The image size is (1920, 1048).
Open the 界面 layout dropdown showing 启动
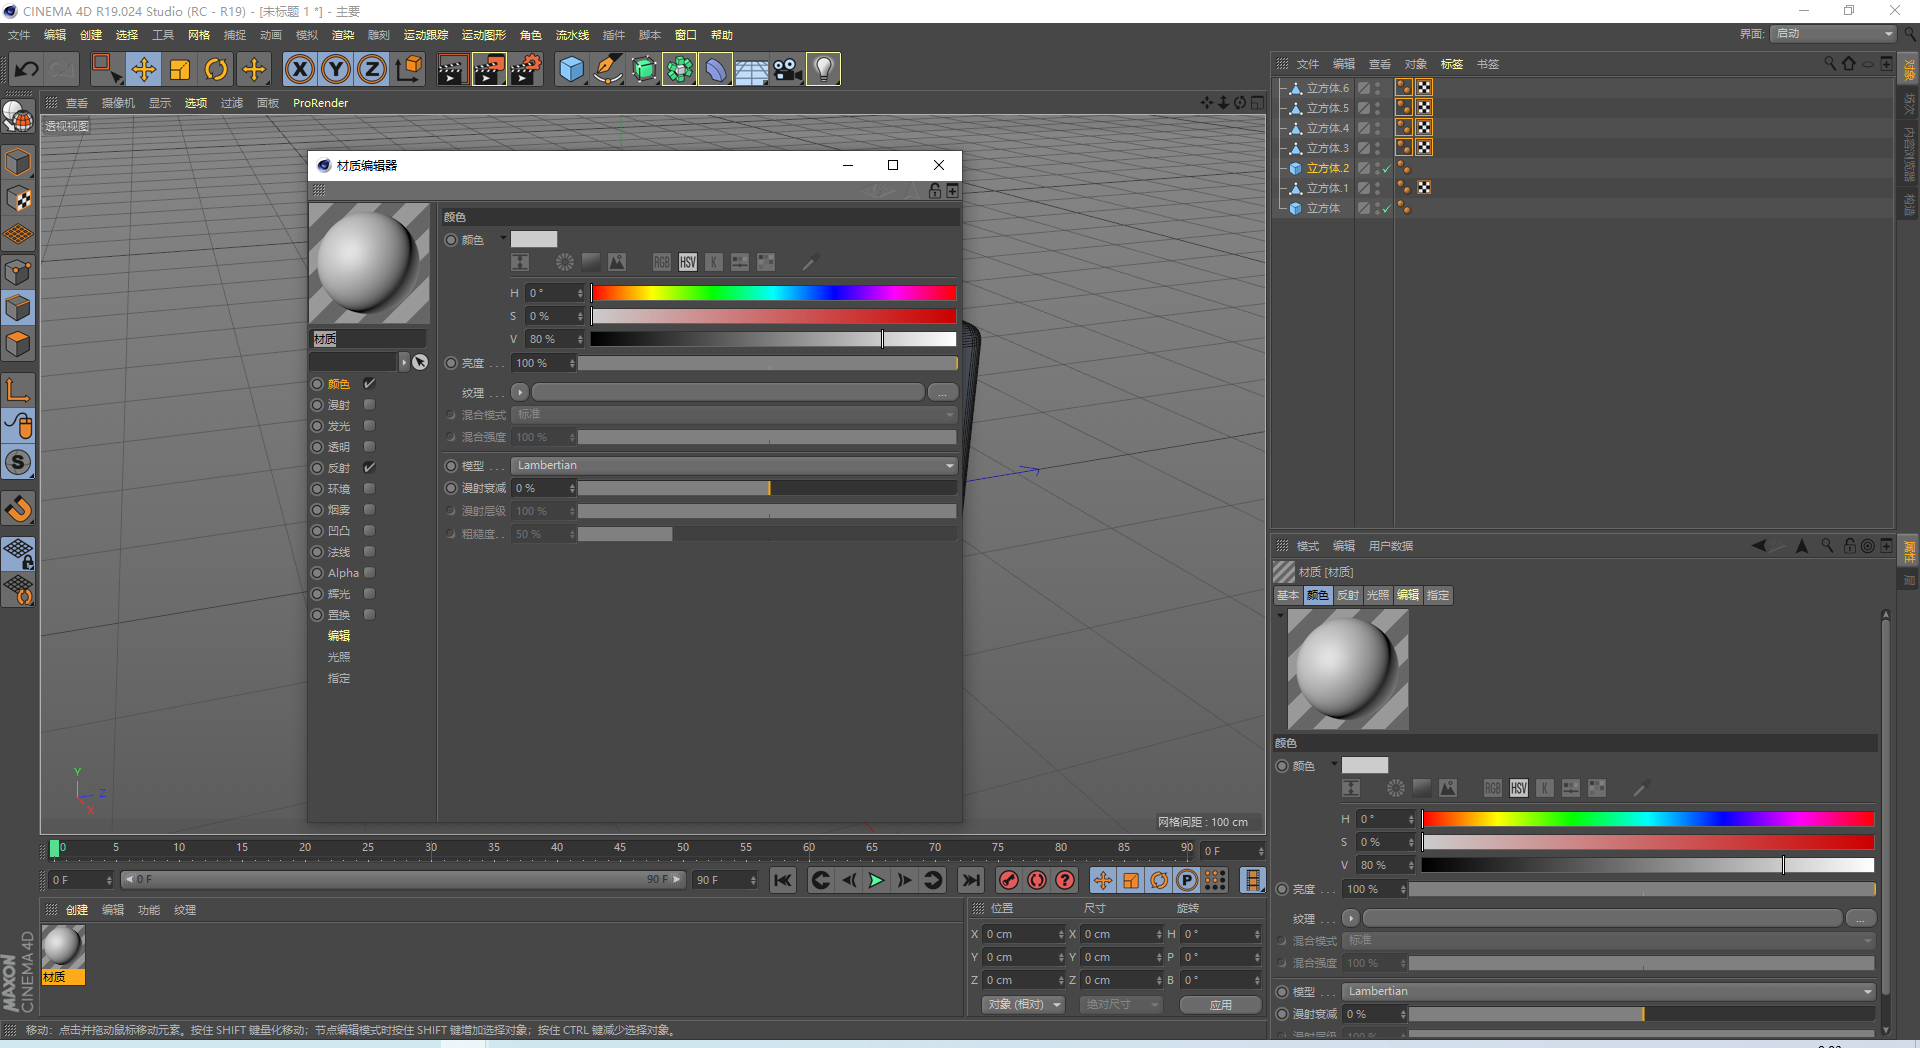1834,34
